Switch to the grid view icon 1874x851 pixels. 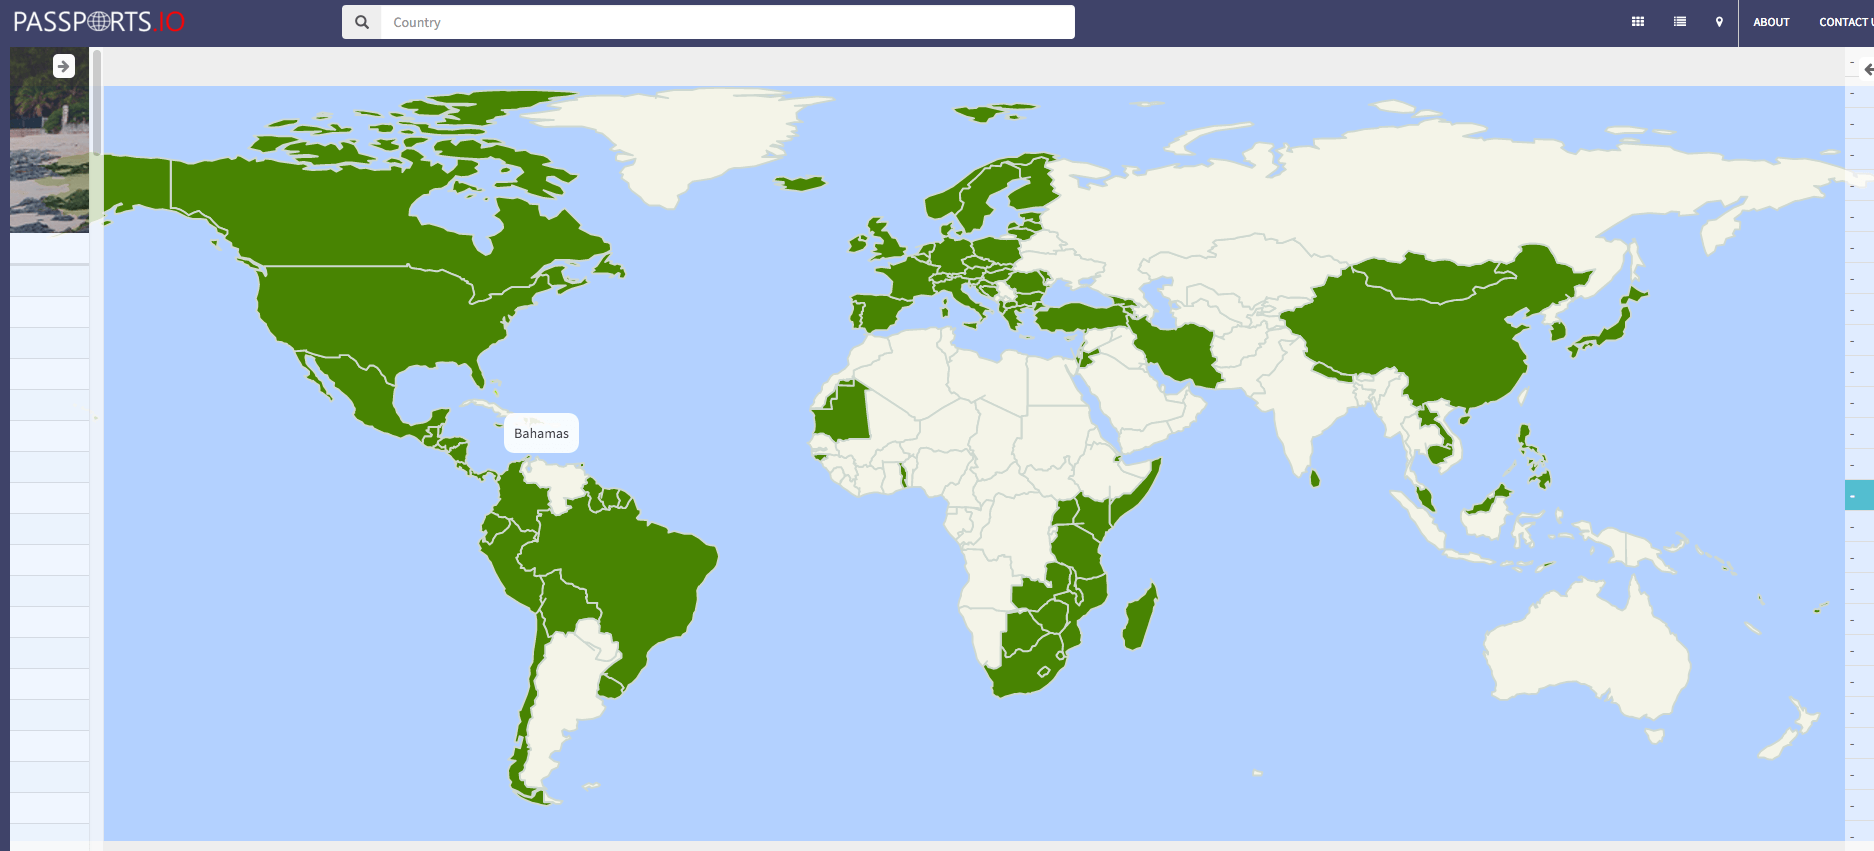click(1637, 22)
